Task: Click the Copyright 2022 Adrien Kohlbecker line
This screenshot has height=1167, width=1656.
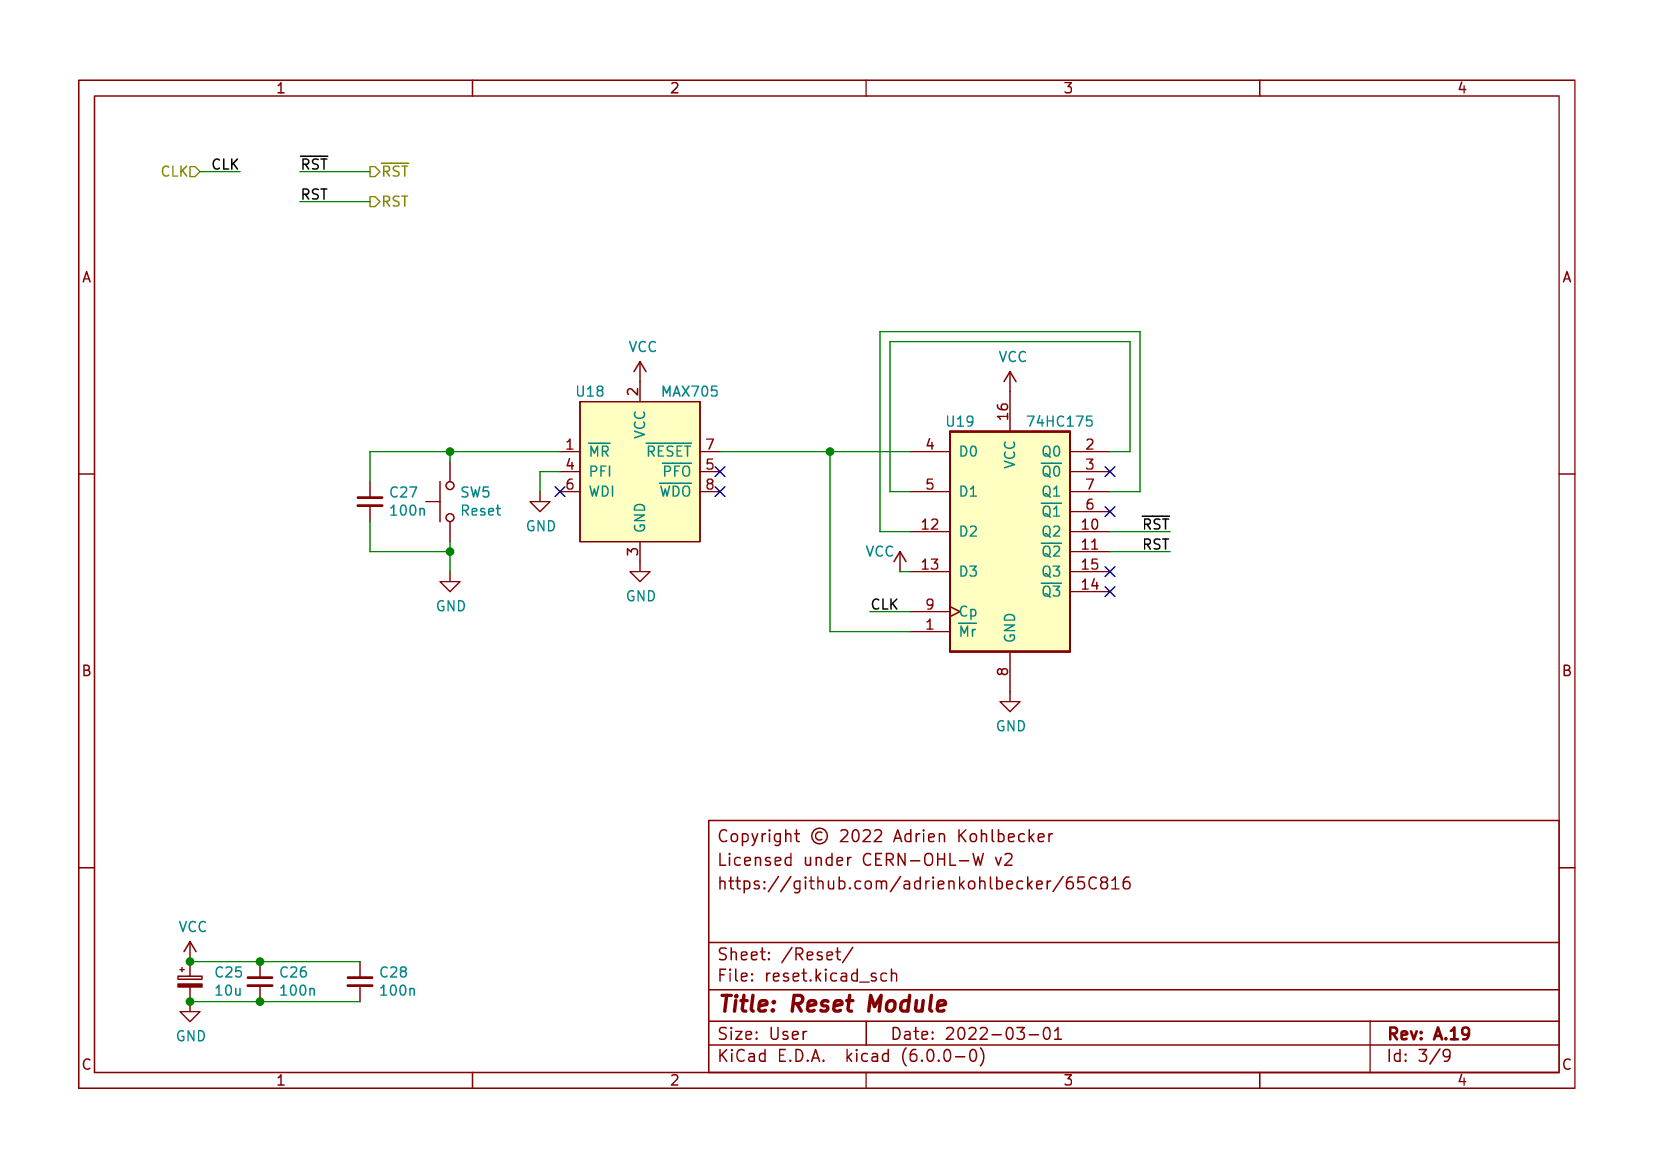Action: pyautogui.click(x=885, y=836)
